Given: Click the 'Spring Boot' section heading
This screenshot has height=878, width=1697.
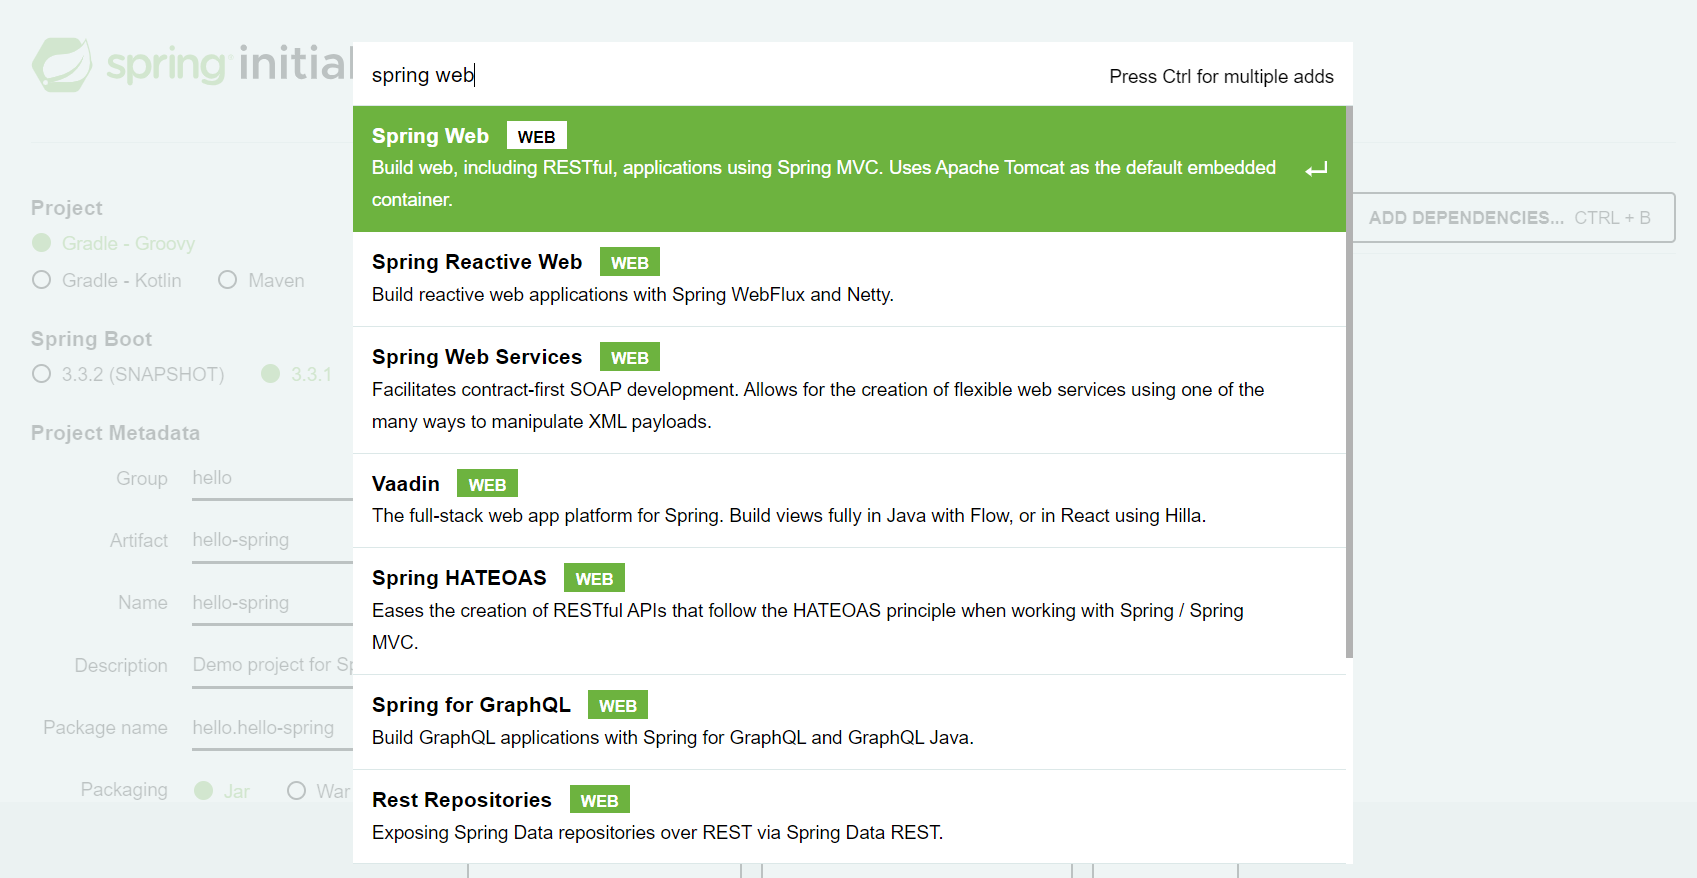Looking at the screenshot, I should [91, 339].
